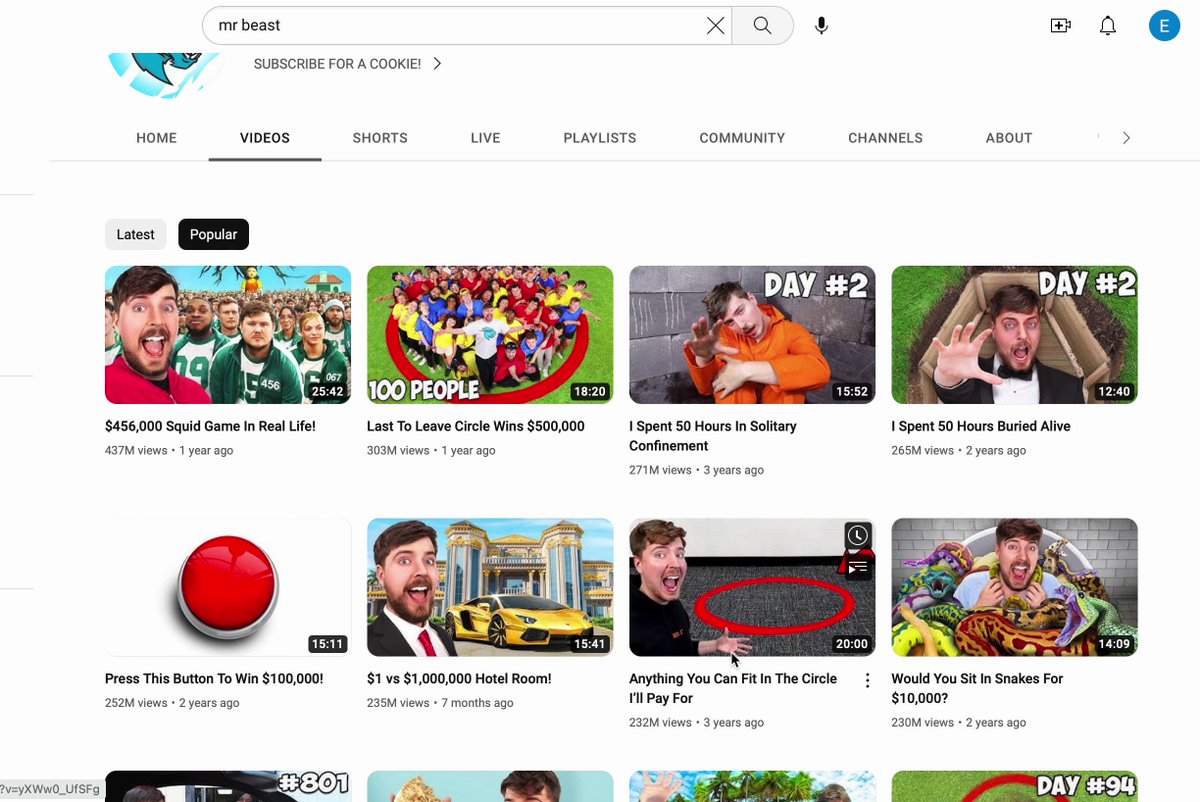Viewport: 1200px width, 802px height.
Task: Click the Watch Later clock icon on thumbnail
Action: [x=858, y=536]
